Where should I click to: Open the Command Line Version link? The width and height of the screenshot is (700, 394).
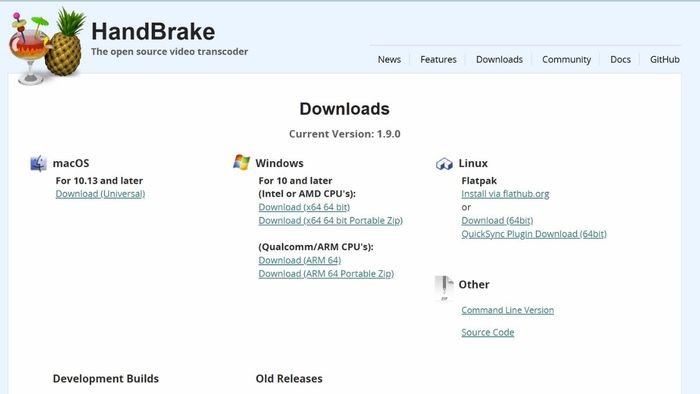(x=508, y=310)
